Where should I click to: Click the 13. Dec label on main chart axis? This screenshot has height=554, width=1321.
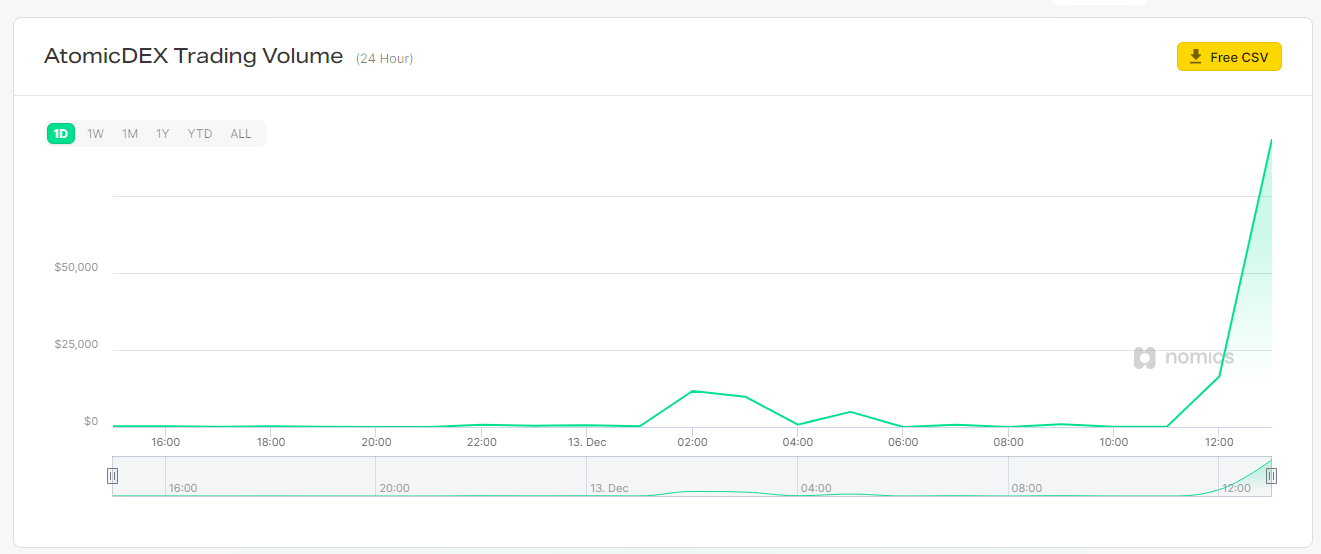pos(587,442)
